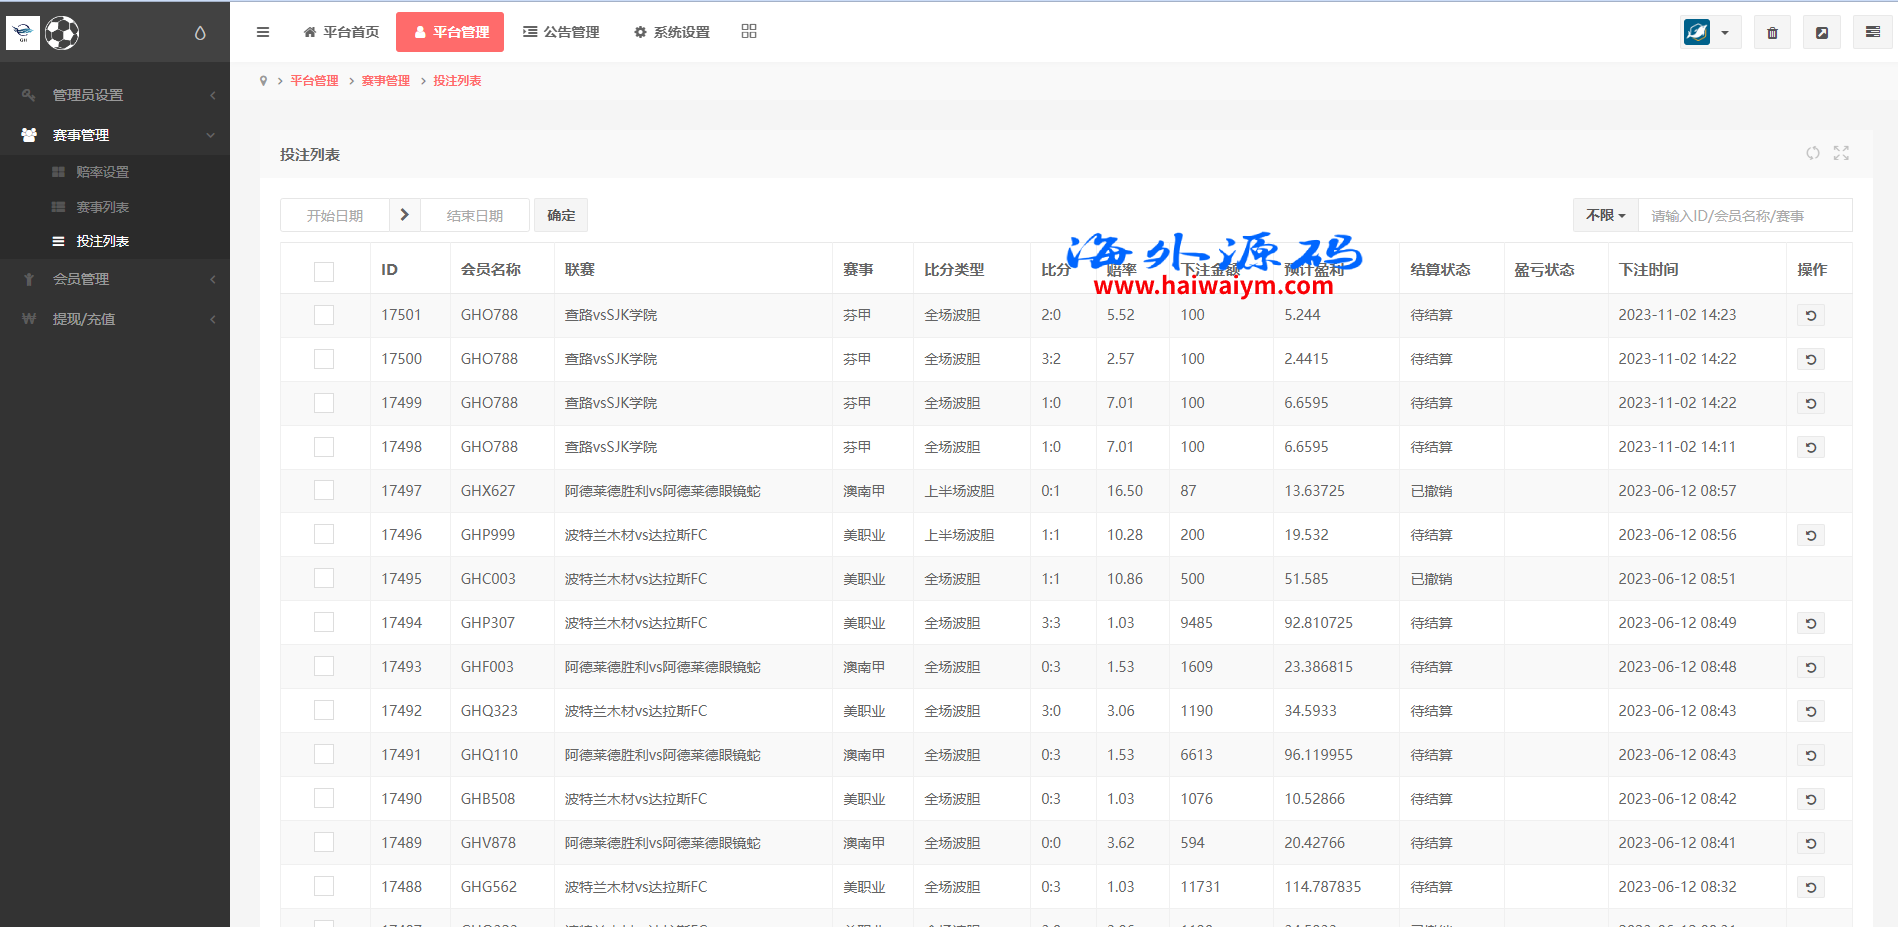
Task: Toggle the select-all checkbox in table header
Action: point(324,271)
